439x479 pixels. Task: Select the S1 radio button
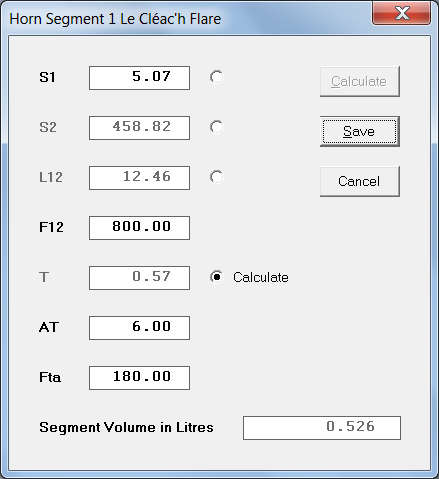(216, 77)
